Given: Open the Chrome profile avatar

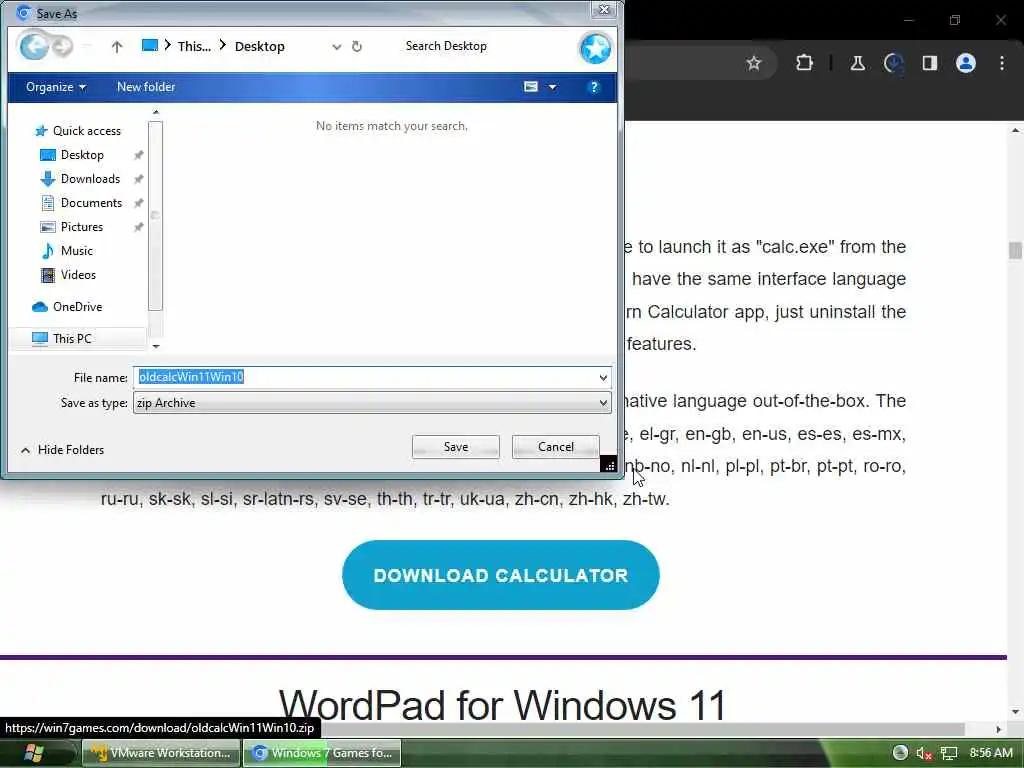Looking at the screenshot, I should pyautogui.click(x=966, y=63).
